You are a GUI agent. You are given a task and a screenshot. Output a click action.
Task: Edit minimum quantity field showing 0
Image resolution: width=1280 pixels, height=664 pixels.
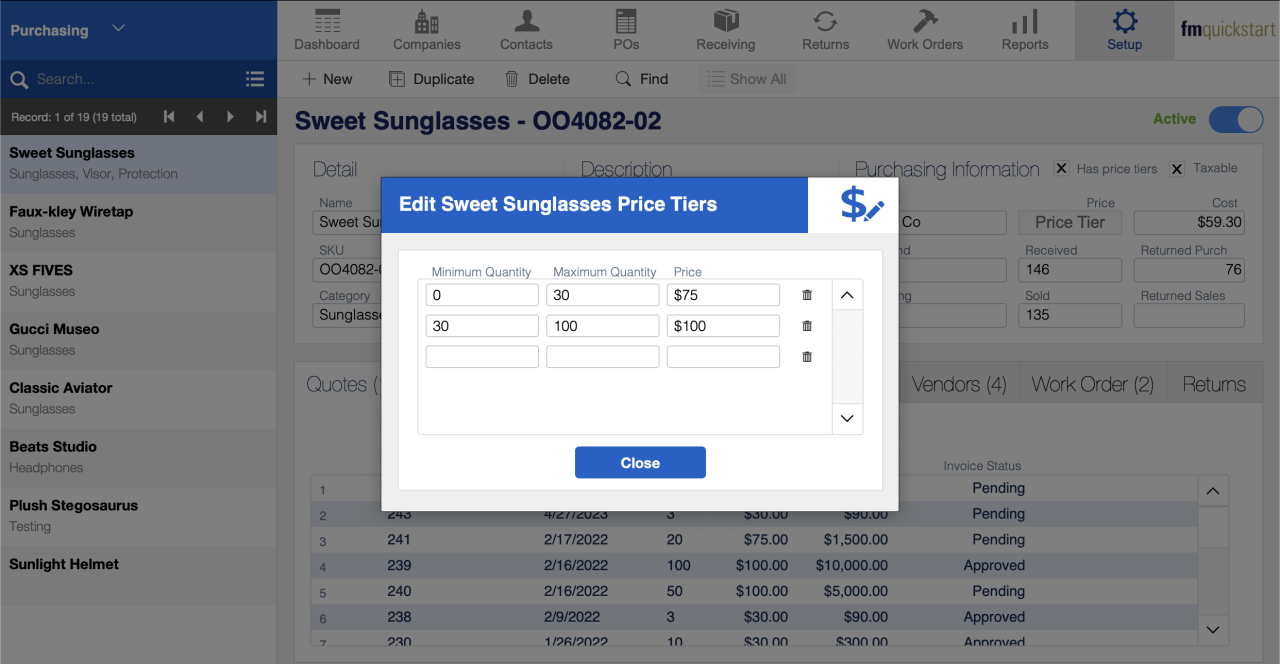[482, 295]
